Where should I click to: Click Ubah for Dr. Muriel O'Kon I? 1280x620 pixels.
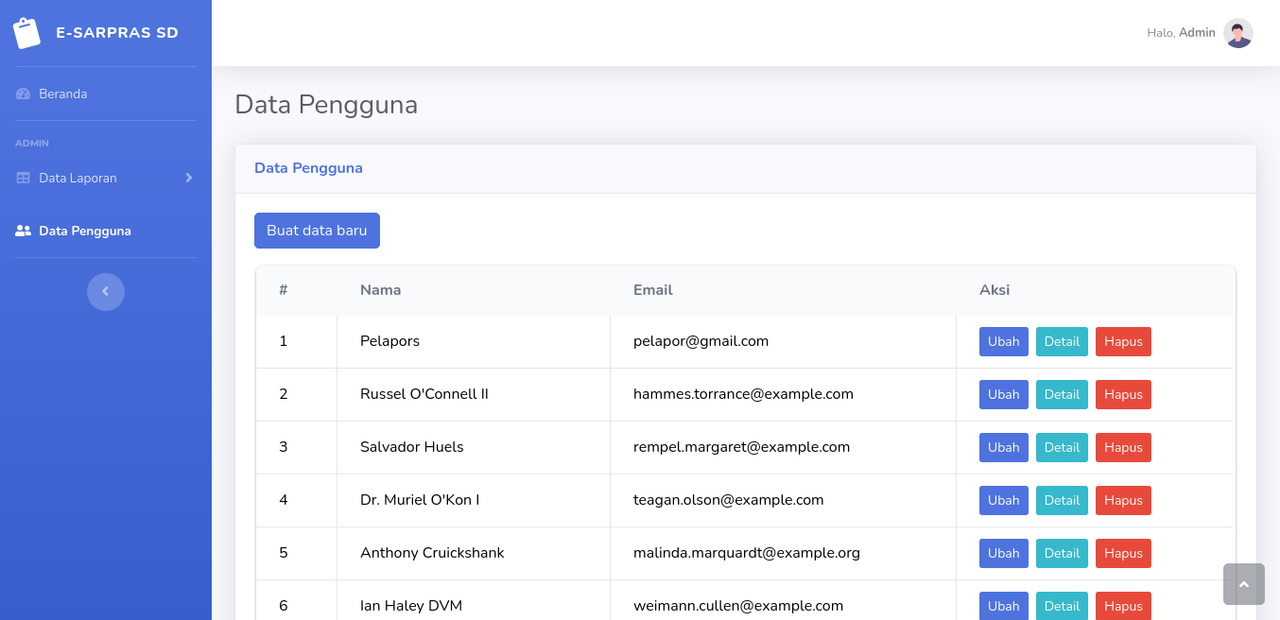1004,500
